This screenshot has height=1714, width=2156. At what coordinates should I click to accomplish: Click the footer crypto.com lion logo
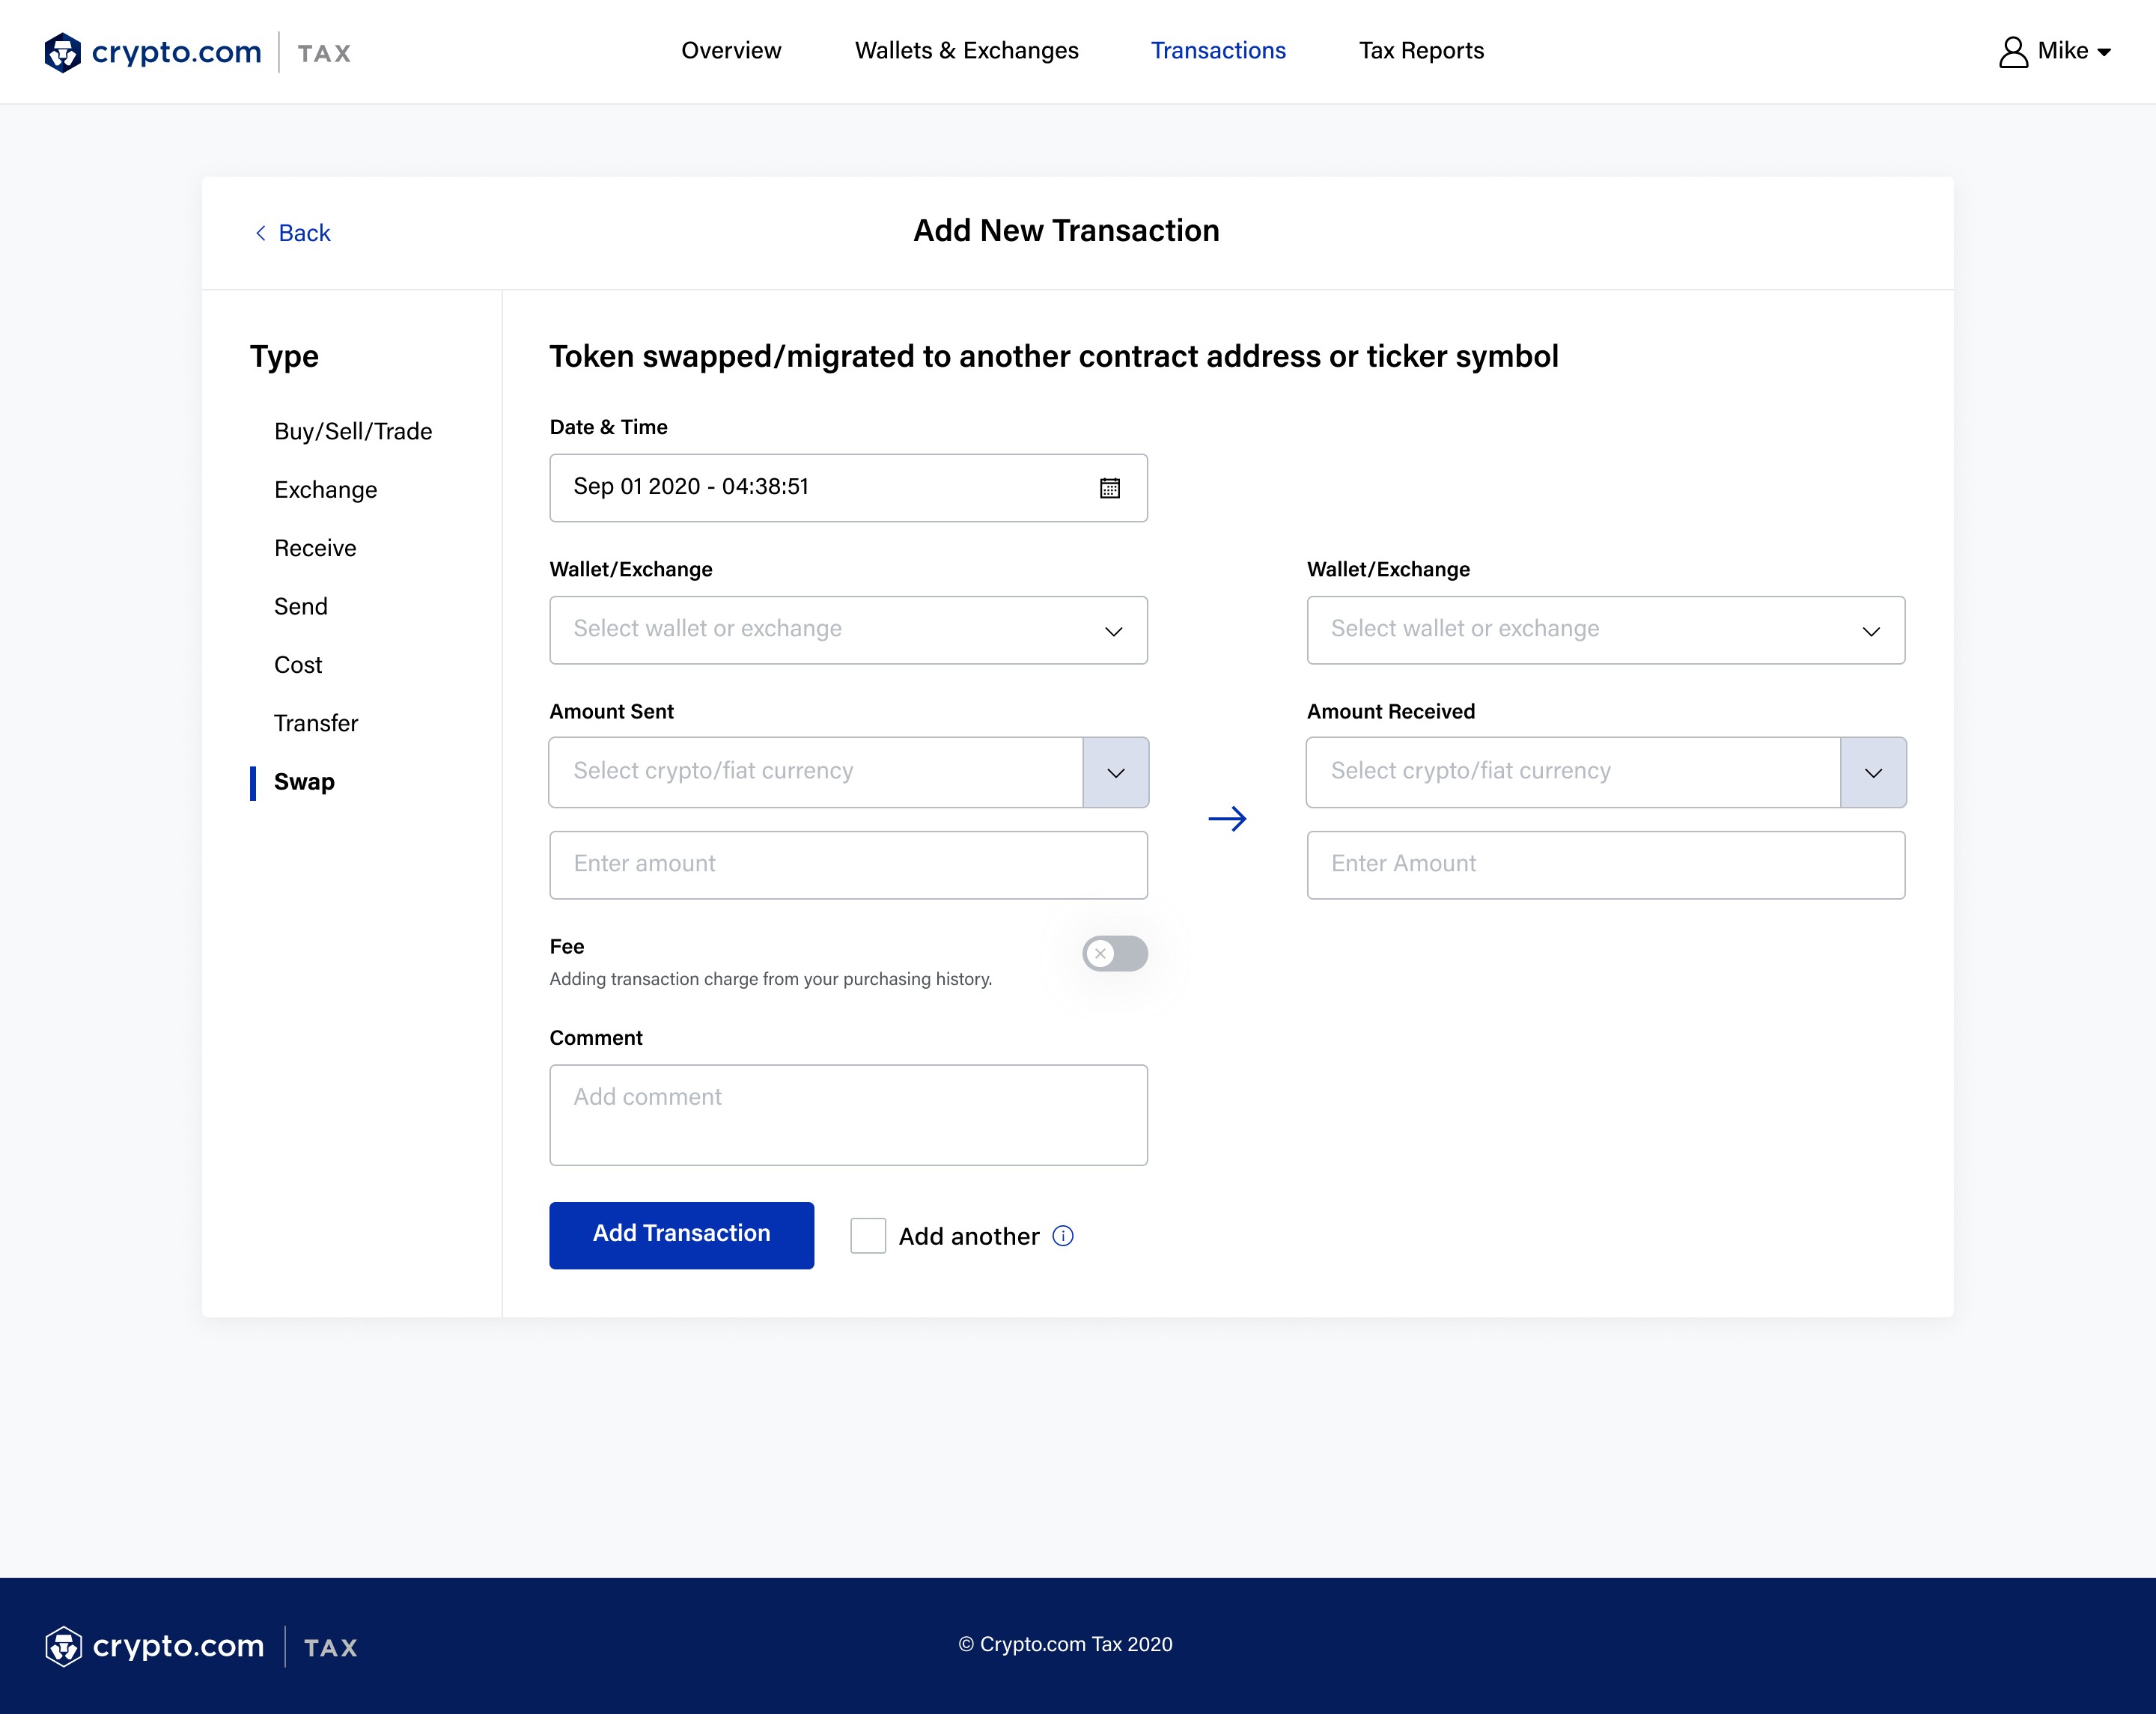coord(64,1646)
